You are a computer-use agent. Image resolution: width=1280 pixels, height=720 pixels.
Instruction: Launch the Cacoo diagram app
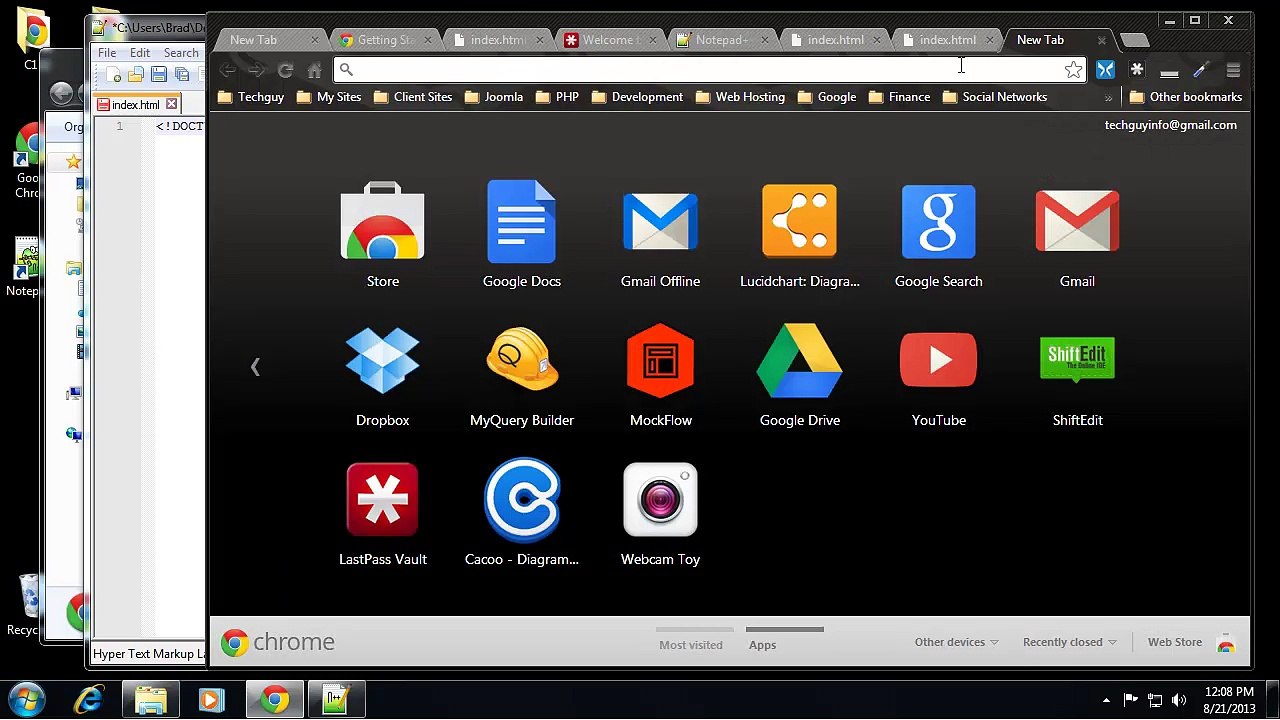point(521,514)
